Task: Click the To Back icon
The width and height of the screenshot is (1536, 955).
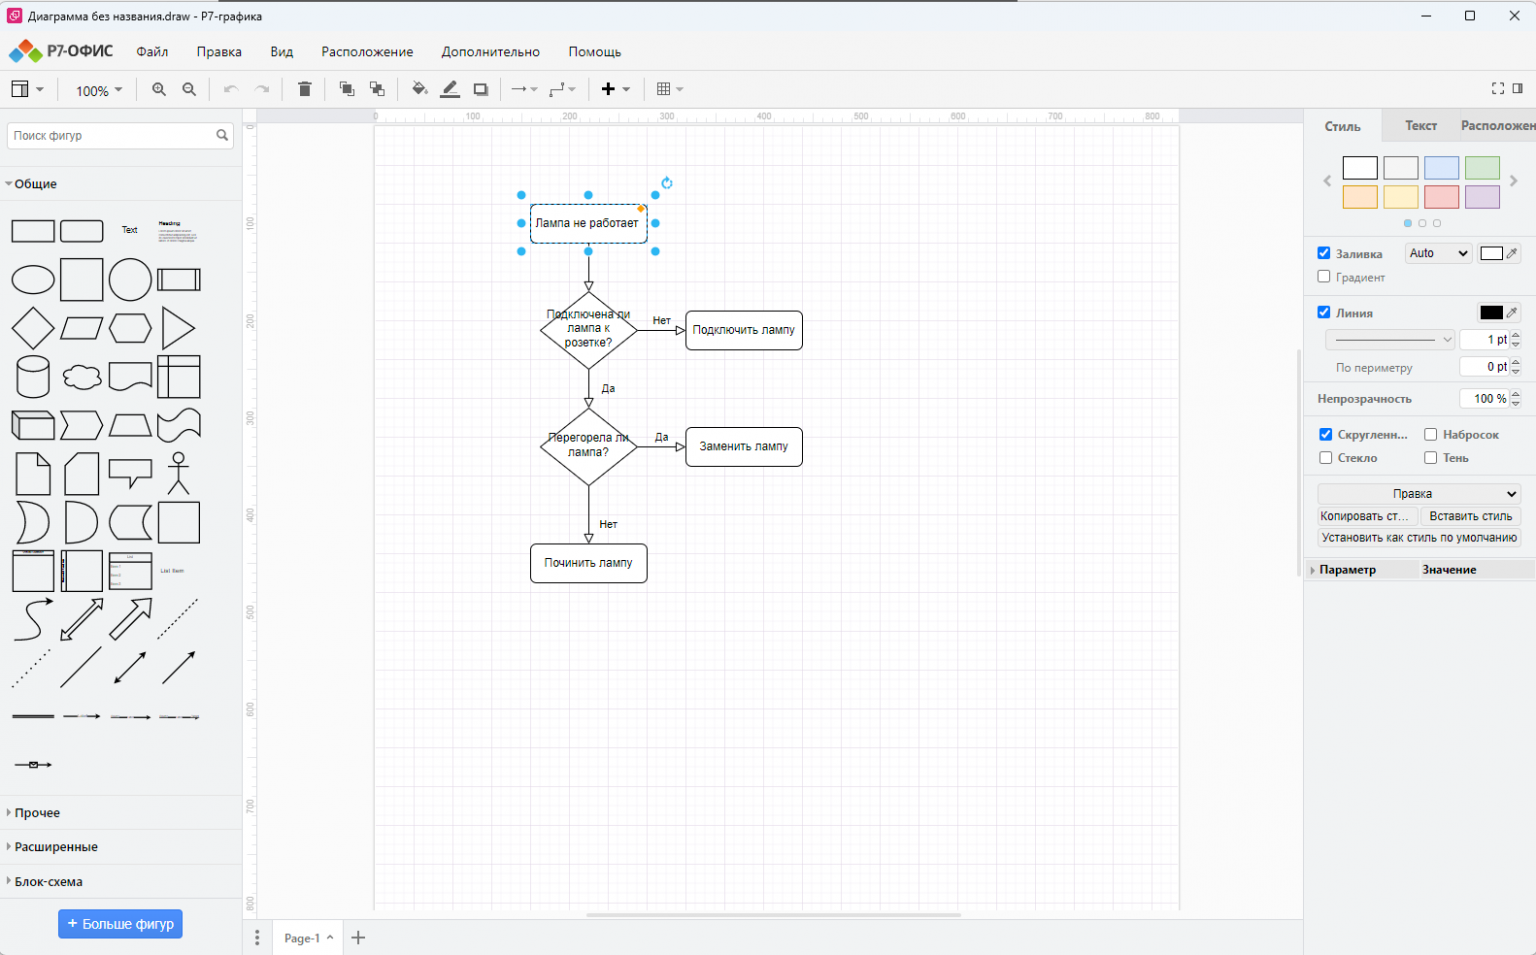Action: coord(377,89)
